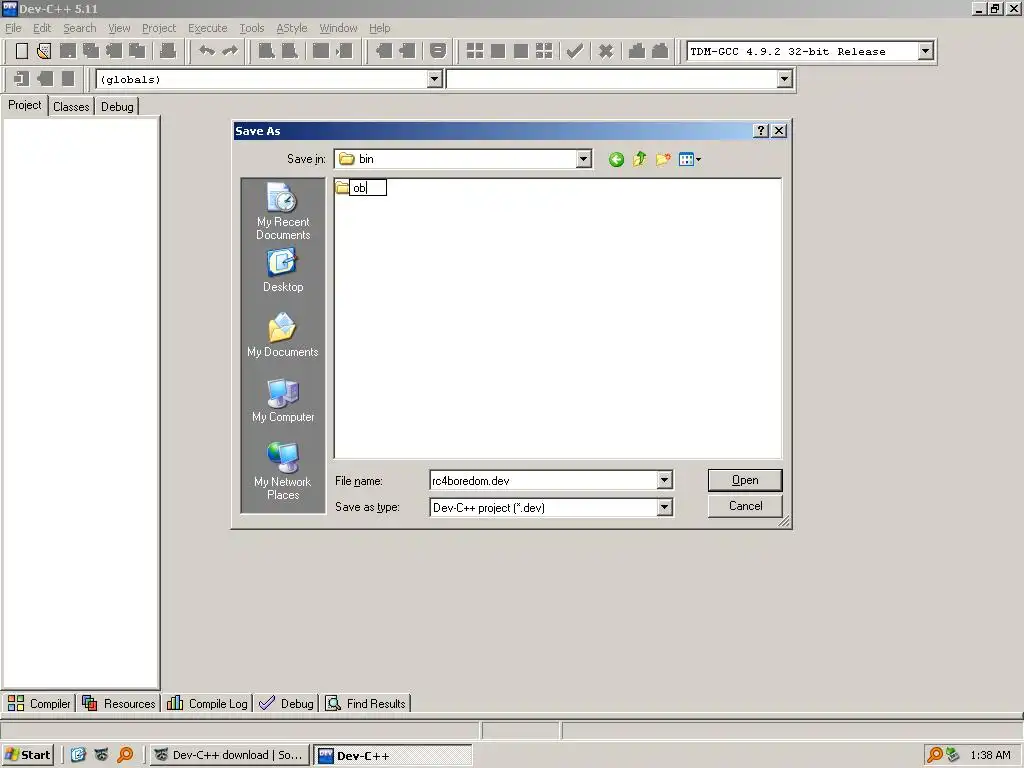Open the Help menu
The height and width of the screenshot is (768, 1024).
(379, 28)
